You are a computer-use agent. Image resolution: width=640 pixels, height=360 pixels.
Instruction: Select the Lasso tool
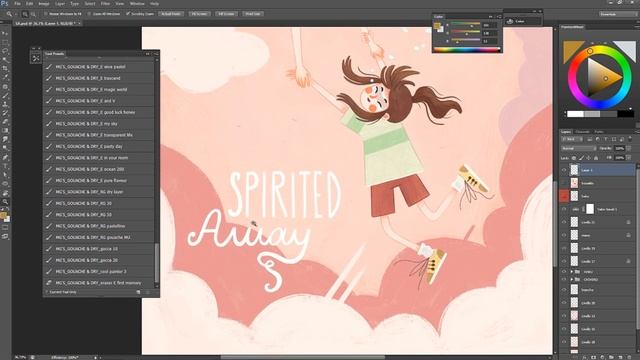click(x=5, y=51)
